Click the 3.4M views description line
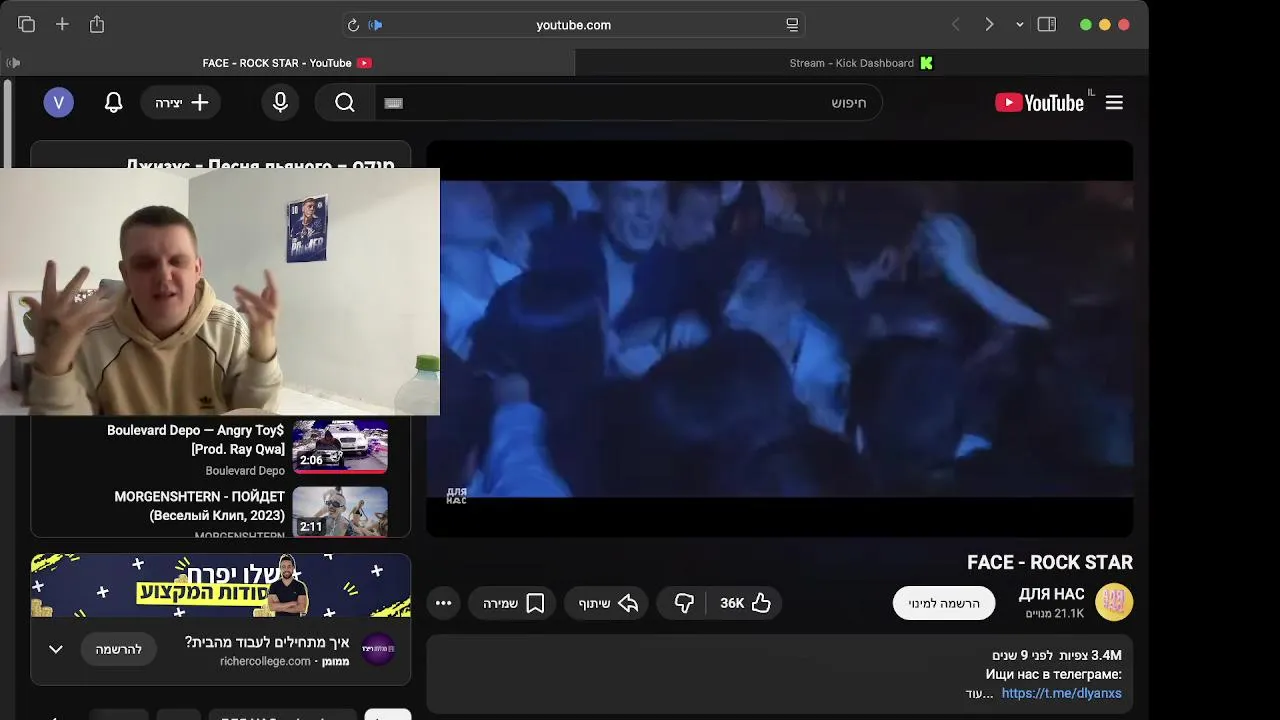Viewport: 1280px width, 720px height. pyautogui.click(x=1057, y=655)
